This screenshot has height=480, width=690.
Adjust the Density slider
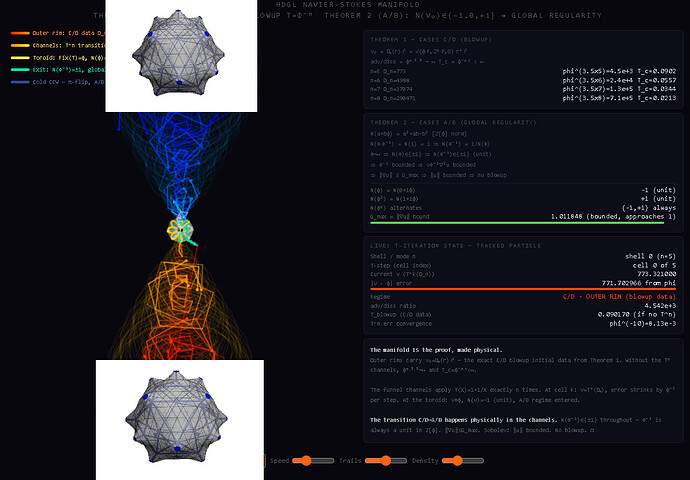click(462, 461)
